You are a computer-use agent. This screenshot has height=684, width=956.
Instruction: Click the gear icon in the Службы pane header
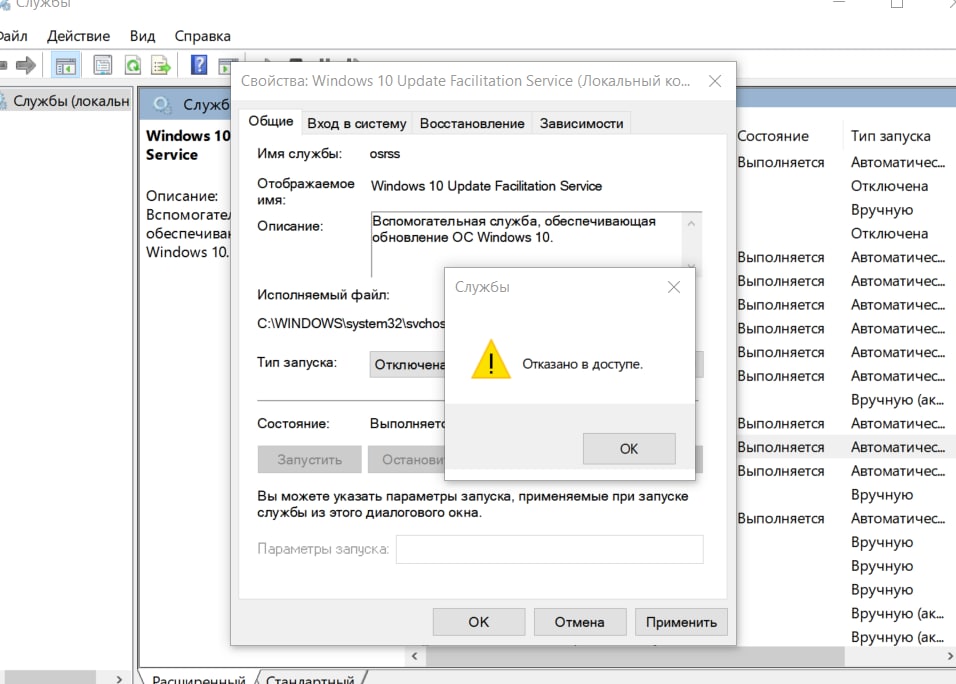coord(162,105)
